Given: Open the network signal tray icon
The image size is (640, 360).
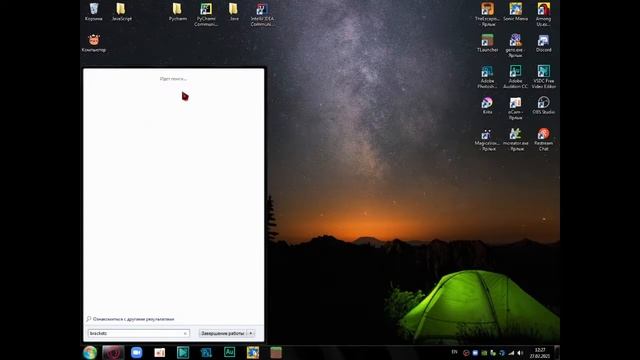Looking at the screenshot, I should [x=511, y=353].
